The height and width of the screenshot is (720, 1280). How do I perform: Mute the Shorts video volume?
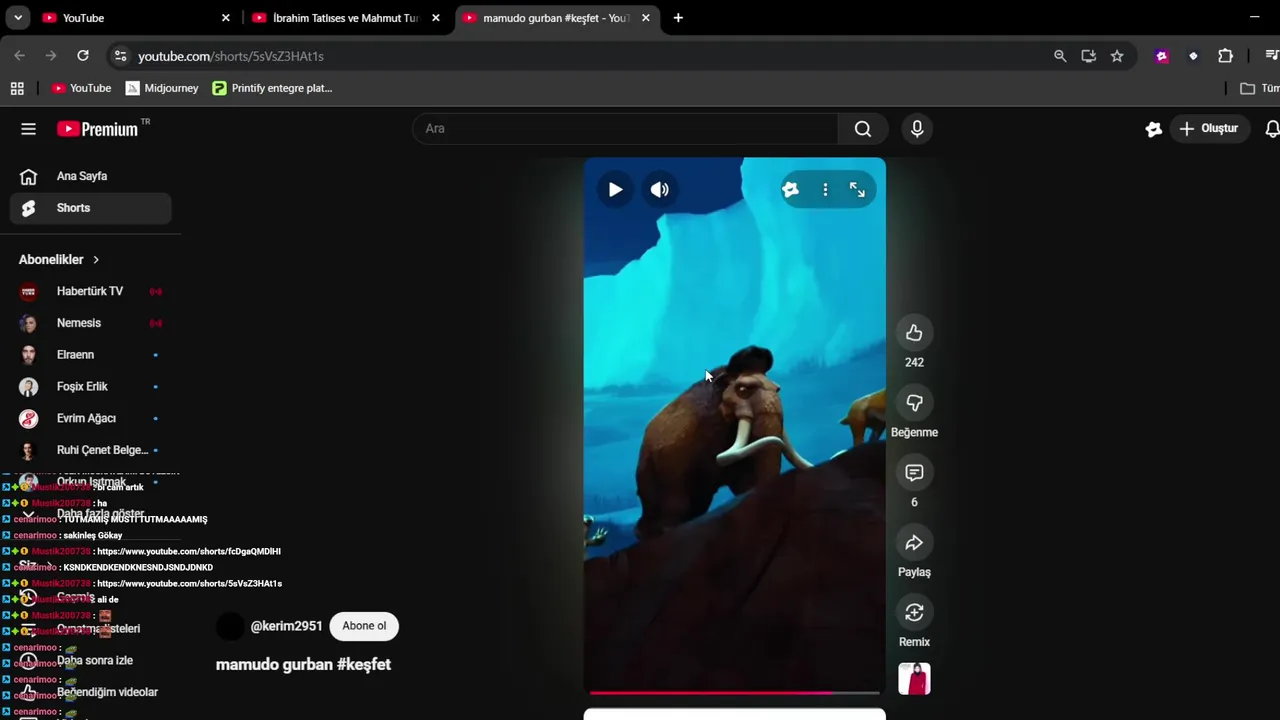(660, 189)
